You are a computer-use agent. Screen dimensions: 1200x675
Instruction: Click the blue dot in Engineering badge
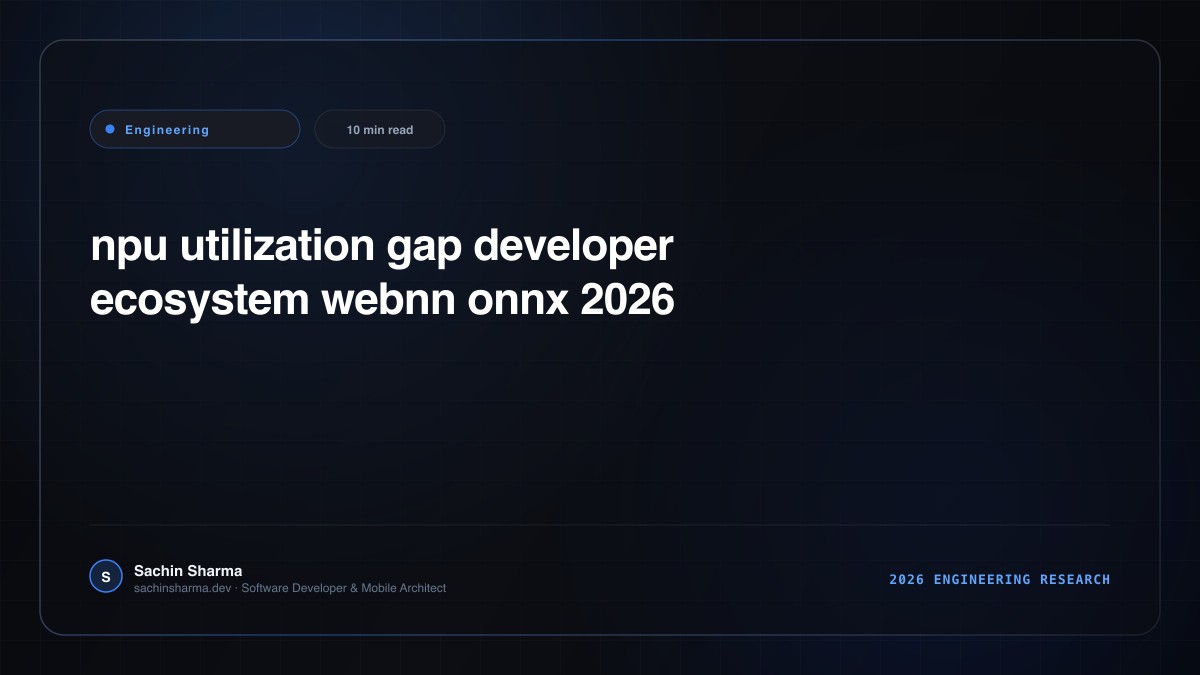110,129
